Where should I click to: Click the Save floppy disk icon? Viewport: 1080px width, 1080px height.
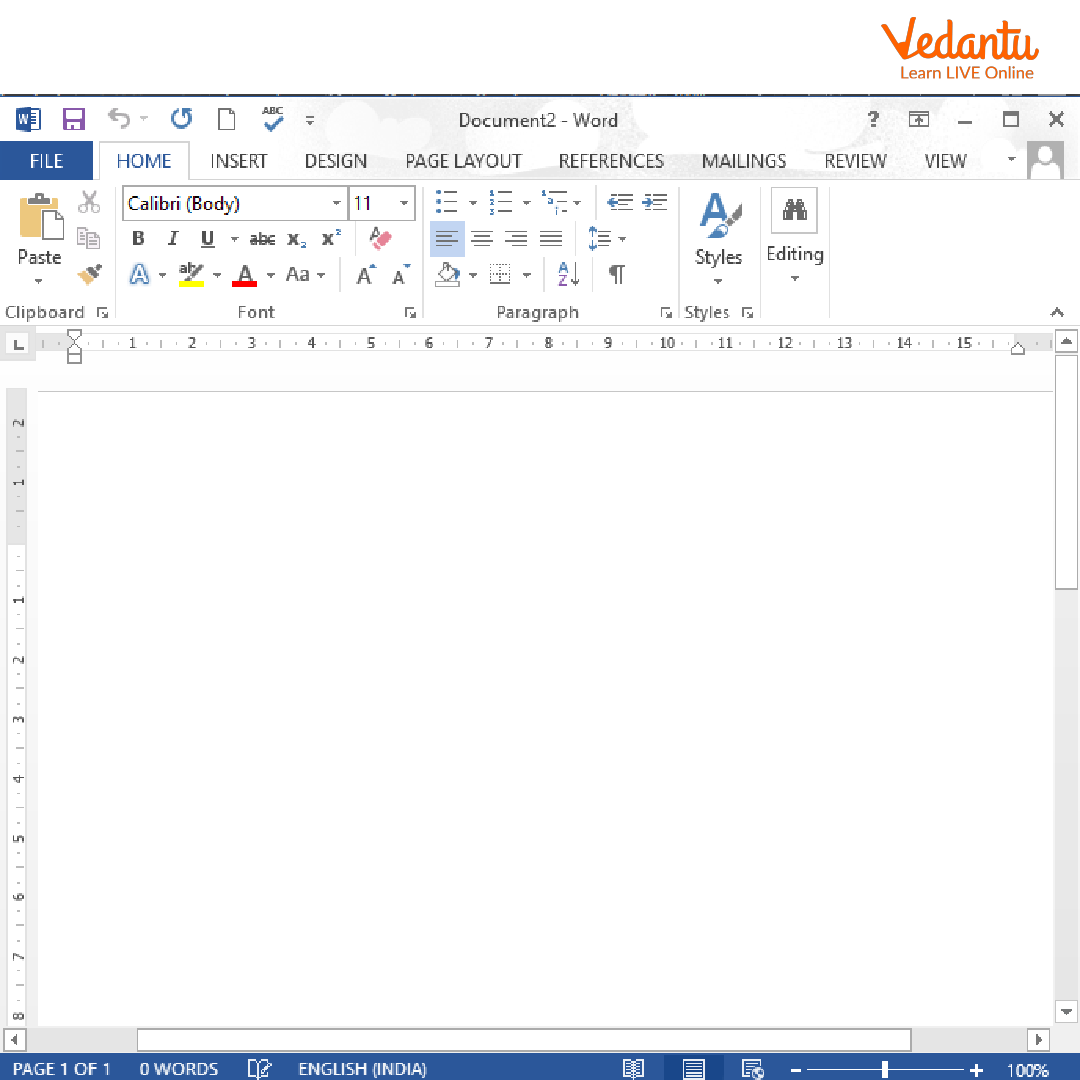click(x=73, y=120)
